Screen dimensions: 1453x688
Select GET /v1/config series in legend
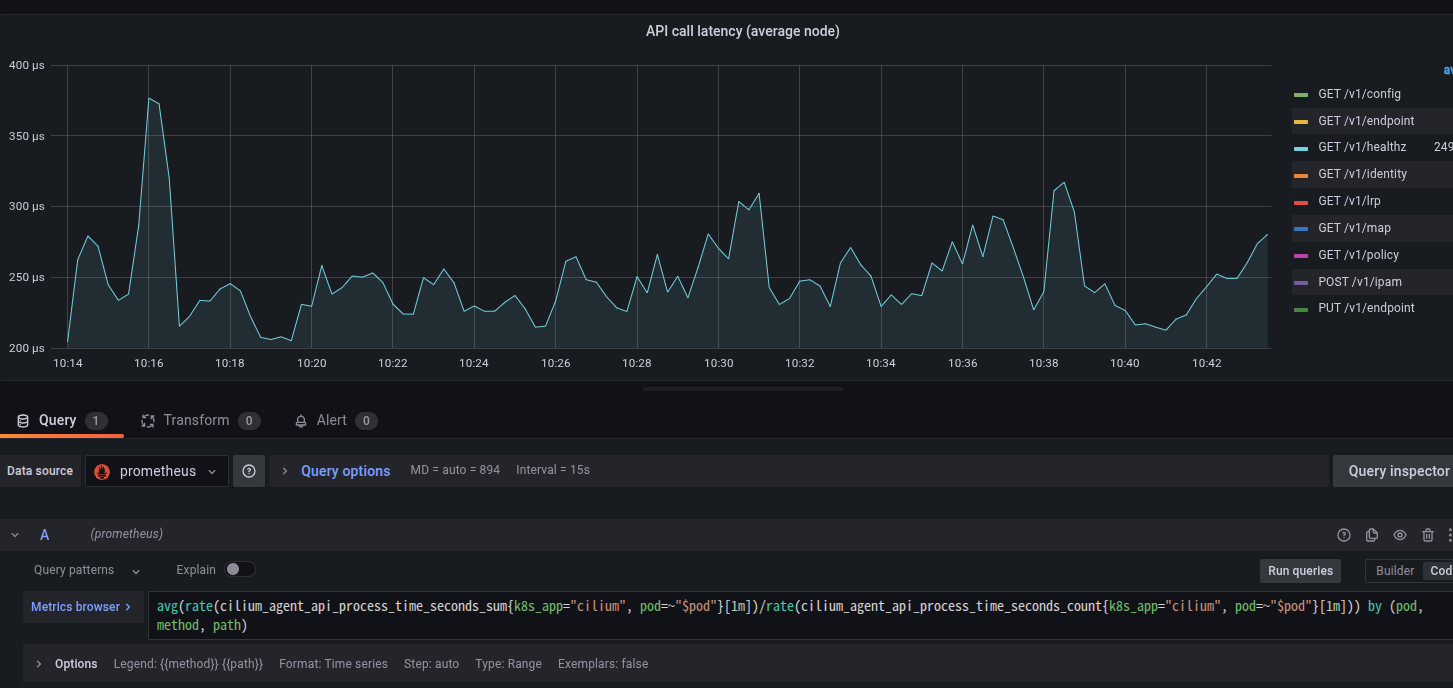pos(1359,94)
